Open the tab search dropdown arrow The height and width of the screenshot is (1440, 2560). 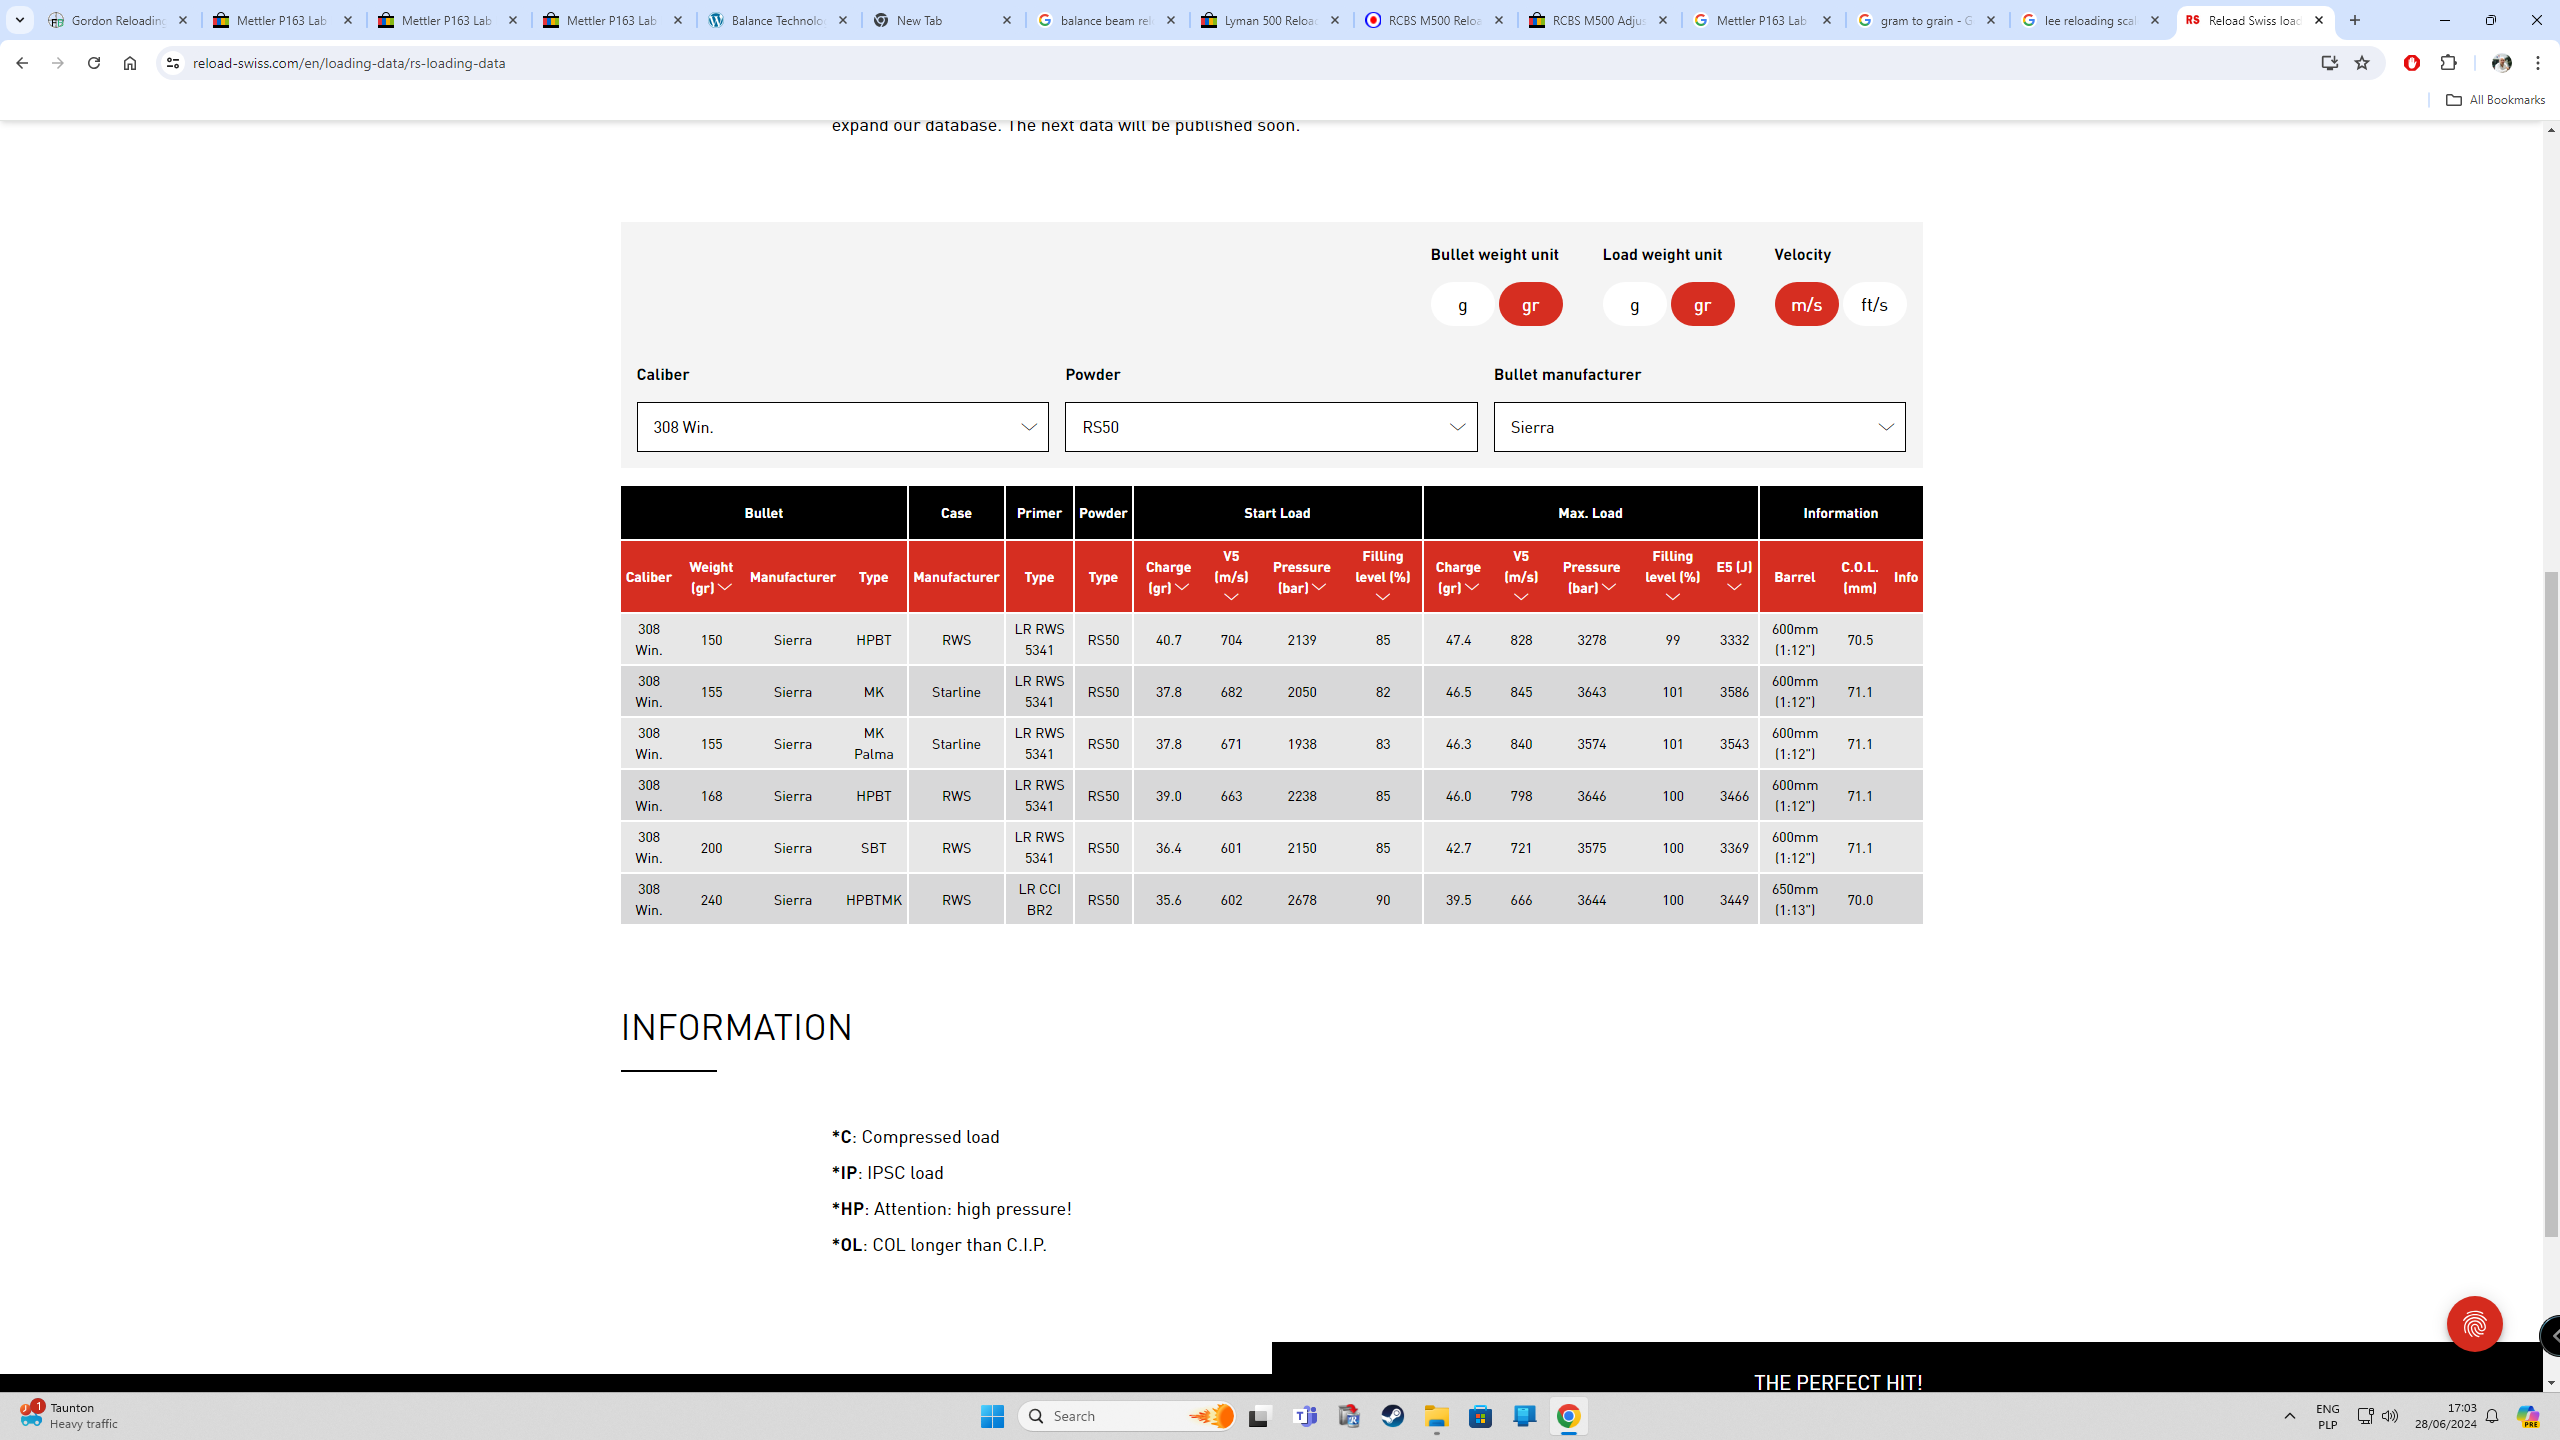(x=19, y=20)
